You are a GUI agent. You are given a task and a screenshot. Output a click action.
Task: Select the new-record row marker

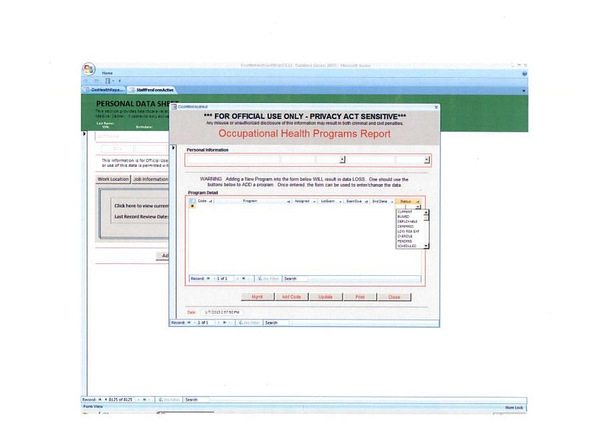192,206
